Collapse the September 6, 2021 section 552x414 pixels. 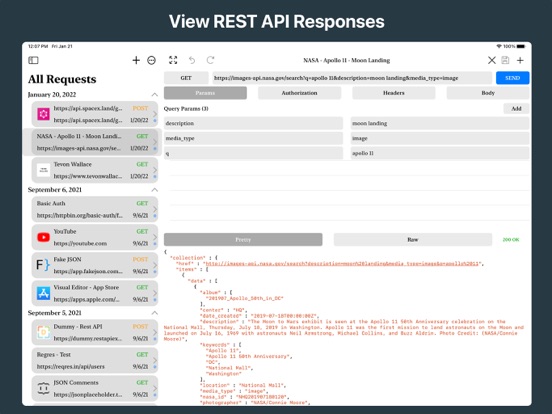coord(155,190)
